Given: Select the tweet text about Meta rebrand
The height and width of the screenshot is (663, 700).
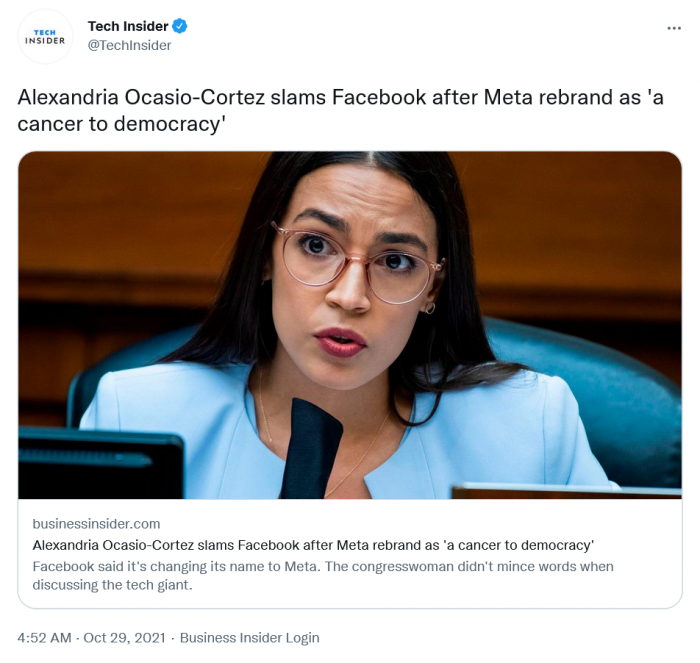Looking at the screenshot, I should click(x=340, y=110).
